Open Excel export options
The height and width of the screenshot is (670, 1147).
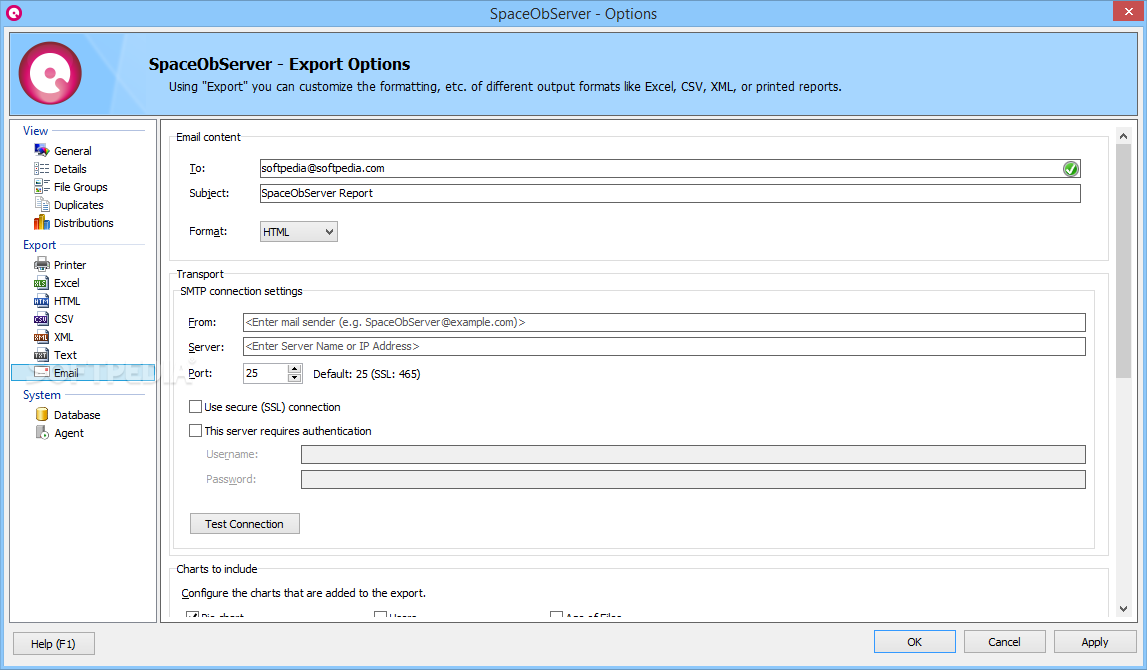[x=57, y=283]
